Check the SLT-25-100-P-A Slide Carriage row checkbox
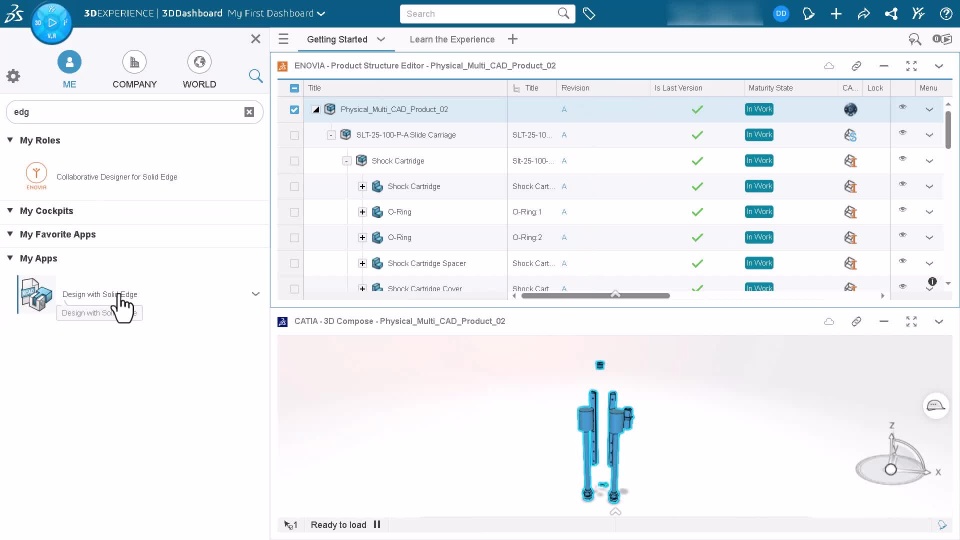 (x=294, y=135)
